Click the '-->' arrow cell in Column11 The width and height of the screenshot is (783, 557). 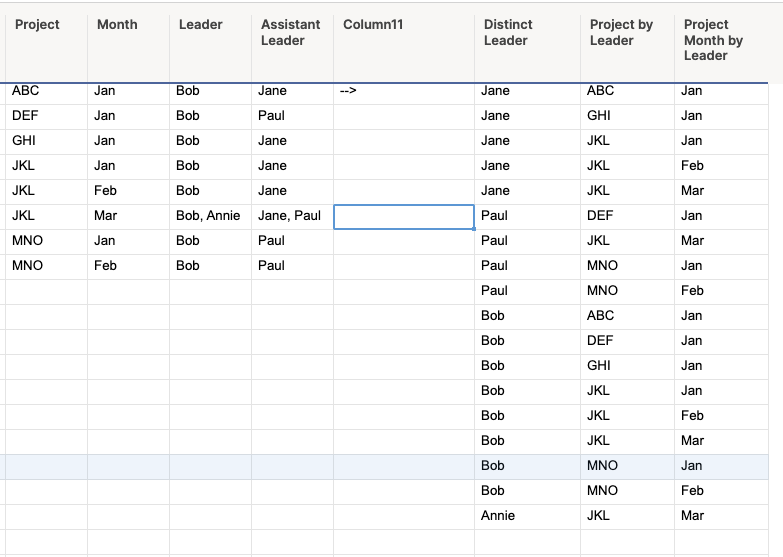pos(348,91)
